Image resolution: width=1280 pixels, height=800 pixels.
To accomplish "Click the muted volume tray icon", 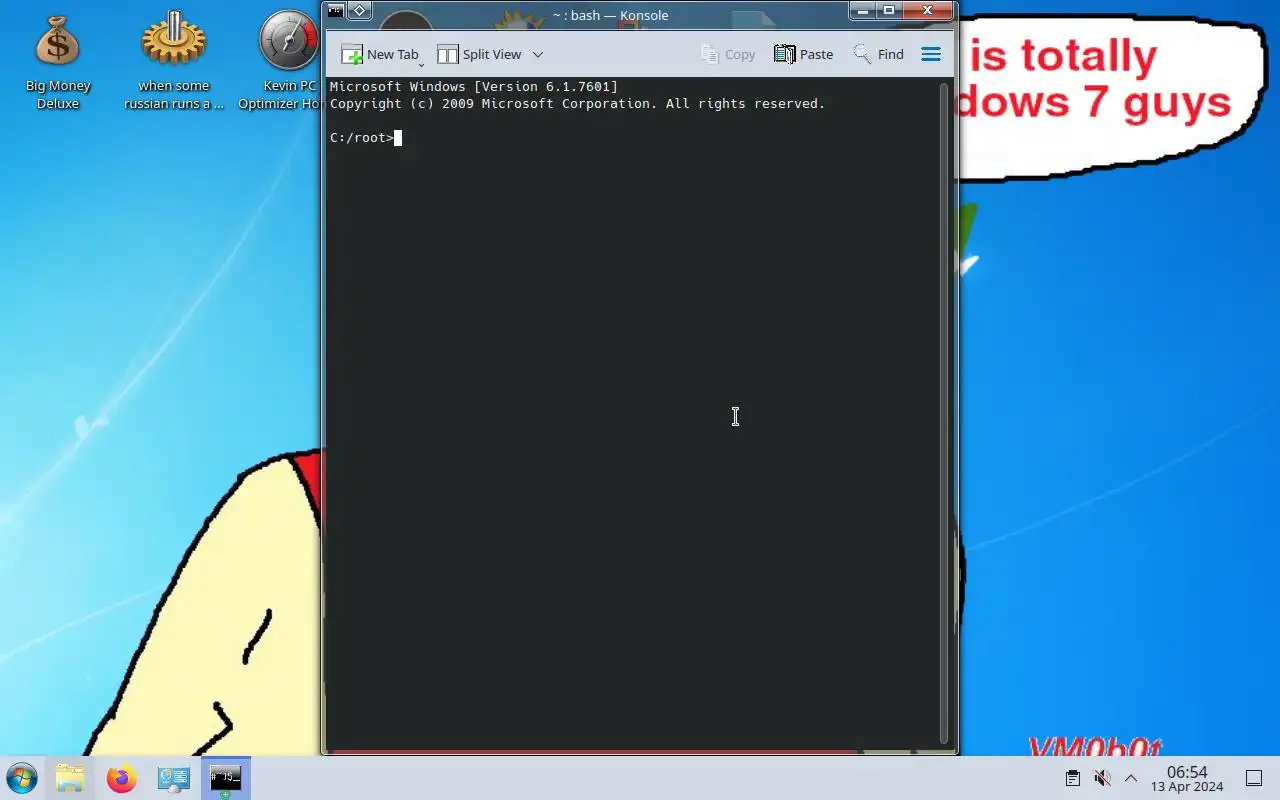I will tap(1102, 778).
